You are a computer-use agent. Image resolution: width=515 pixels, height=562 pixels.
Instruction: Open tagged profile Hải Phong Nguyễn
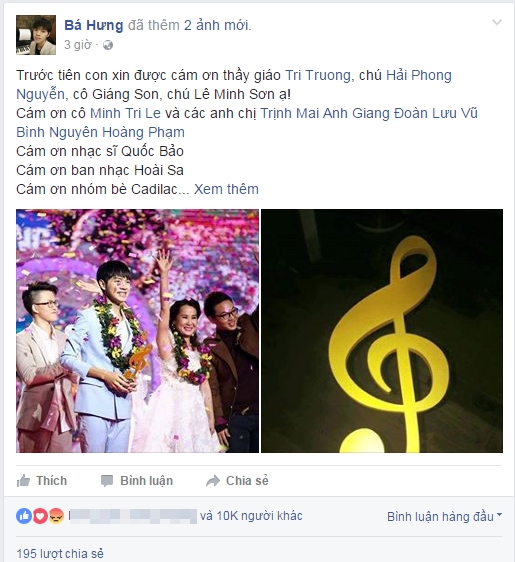(x=234, y=85)
